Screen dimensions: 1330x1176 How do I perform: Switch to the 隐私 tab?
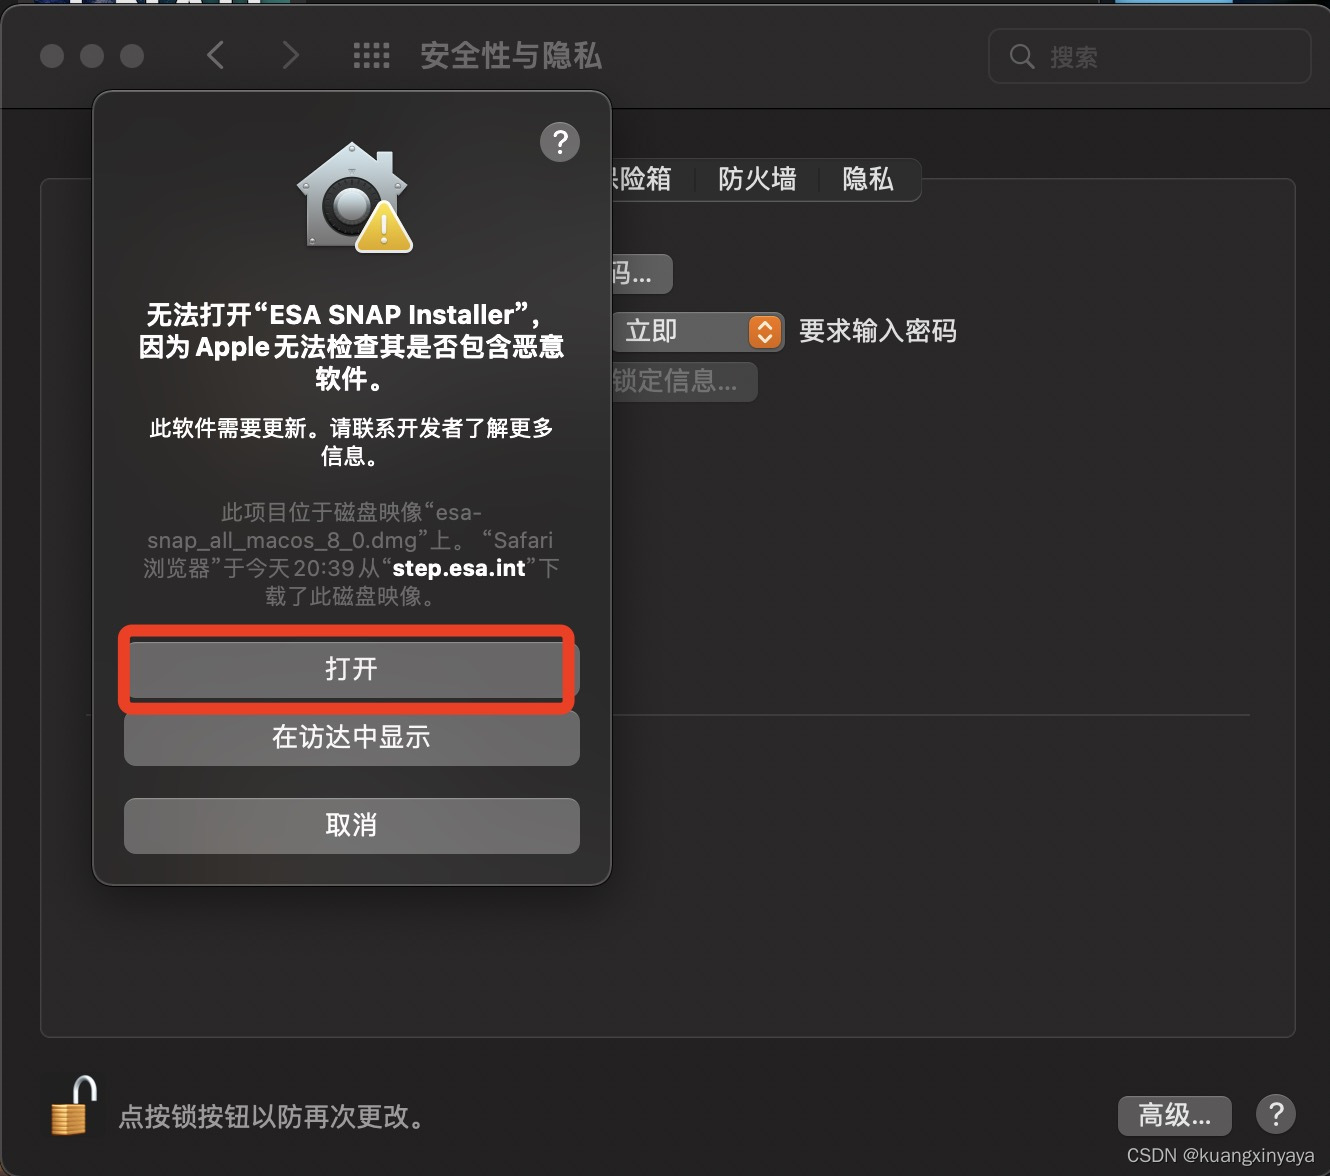tap(867, 179)
